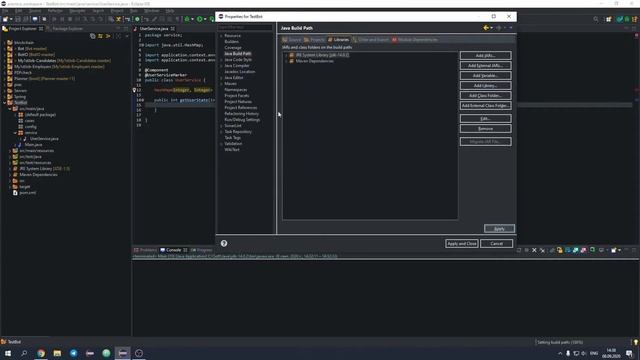Select the Project References property page
The height and width of the screenshot is (360, 640).
pos(241,108)
